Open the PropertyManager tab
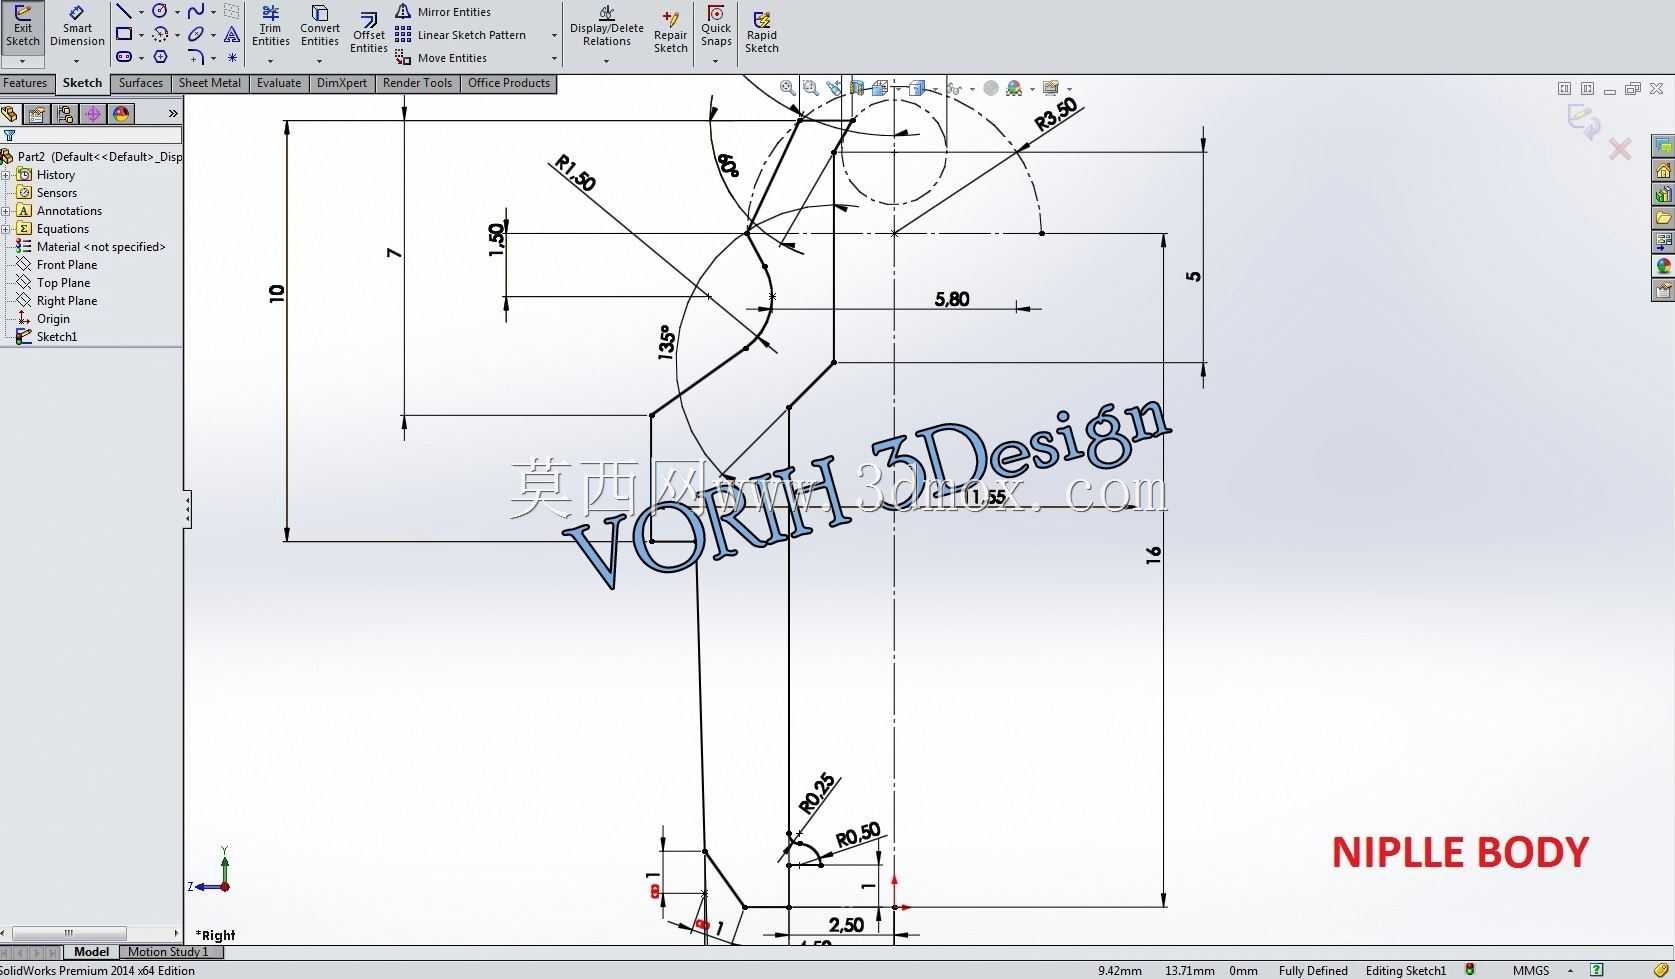The image size is (1675, 979). pyautogui.click(x=37, y=114)
